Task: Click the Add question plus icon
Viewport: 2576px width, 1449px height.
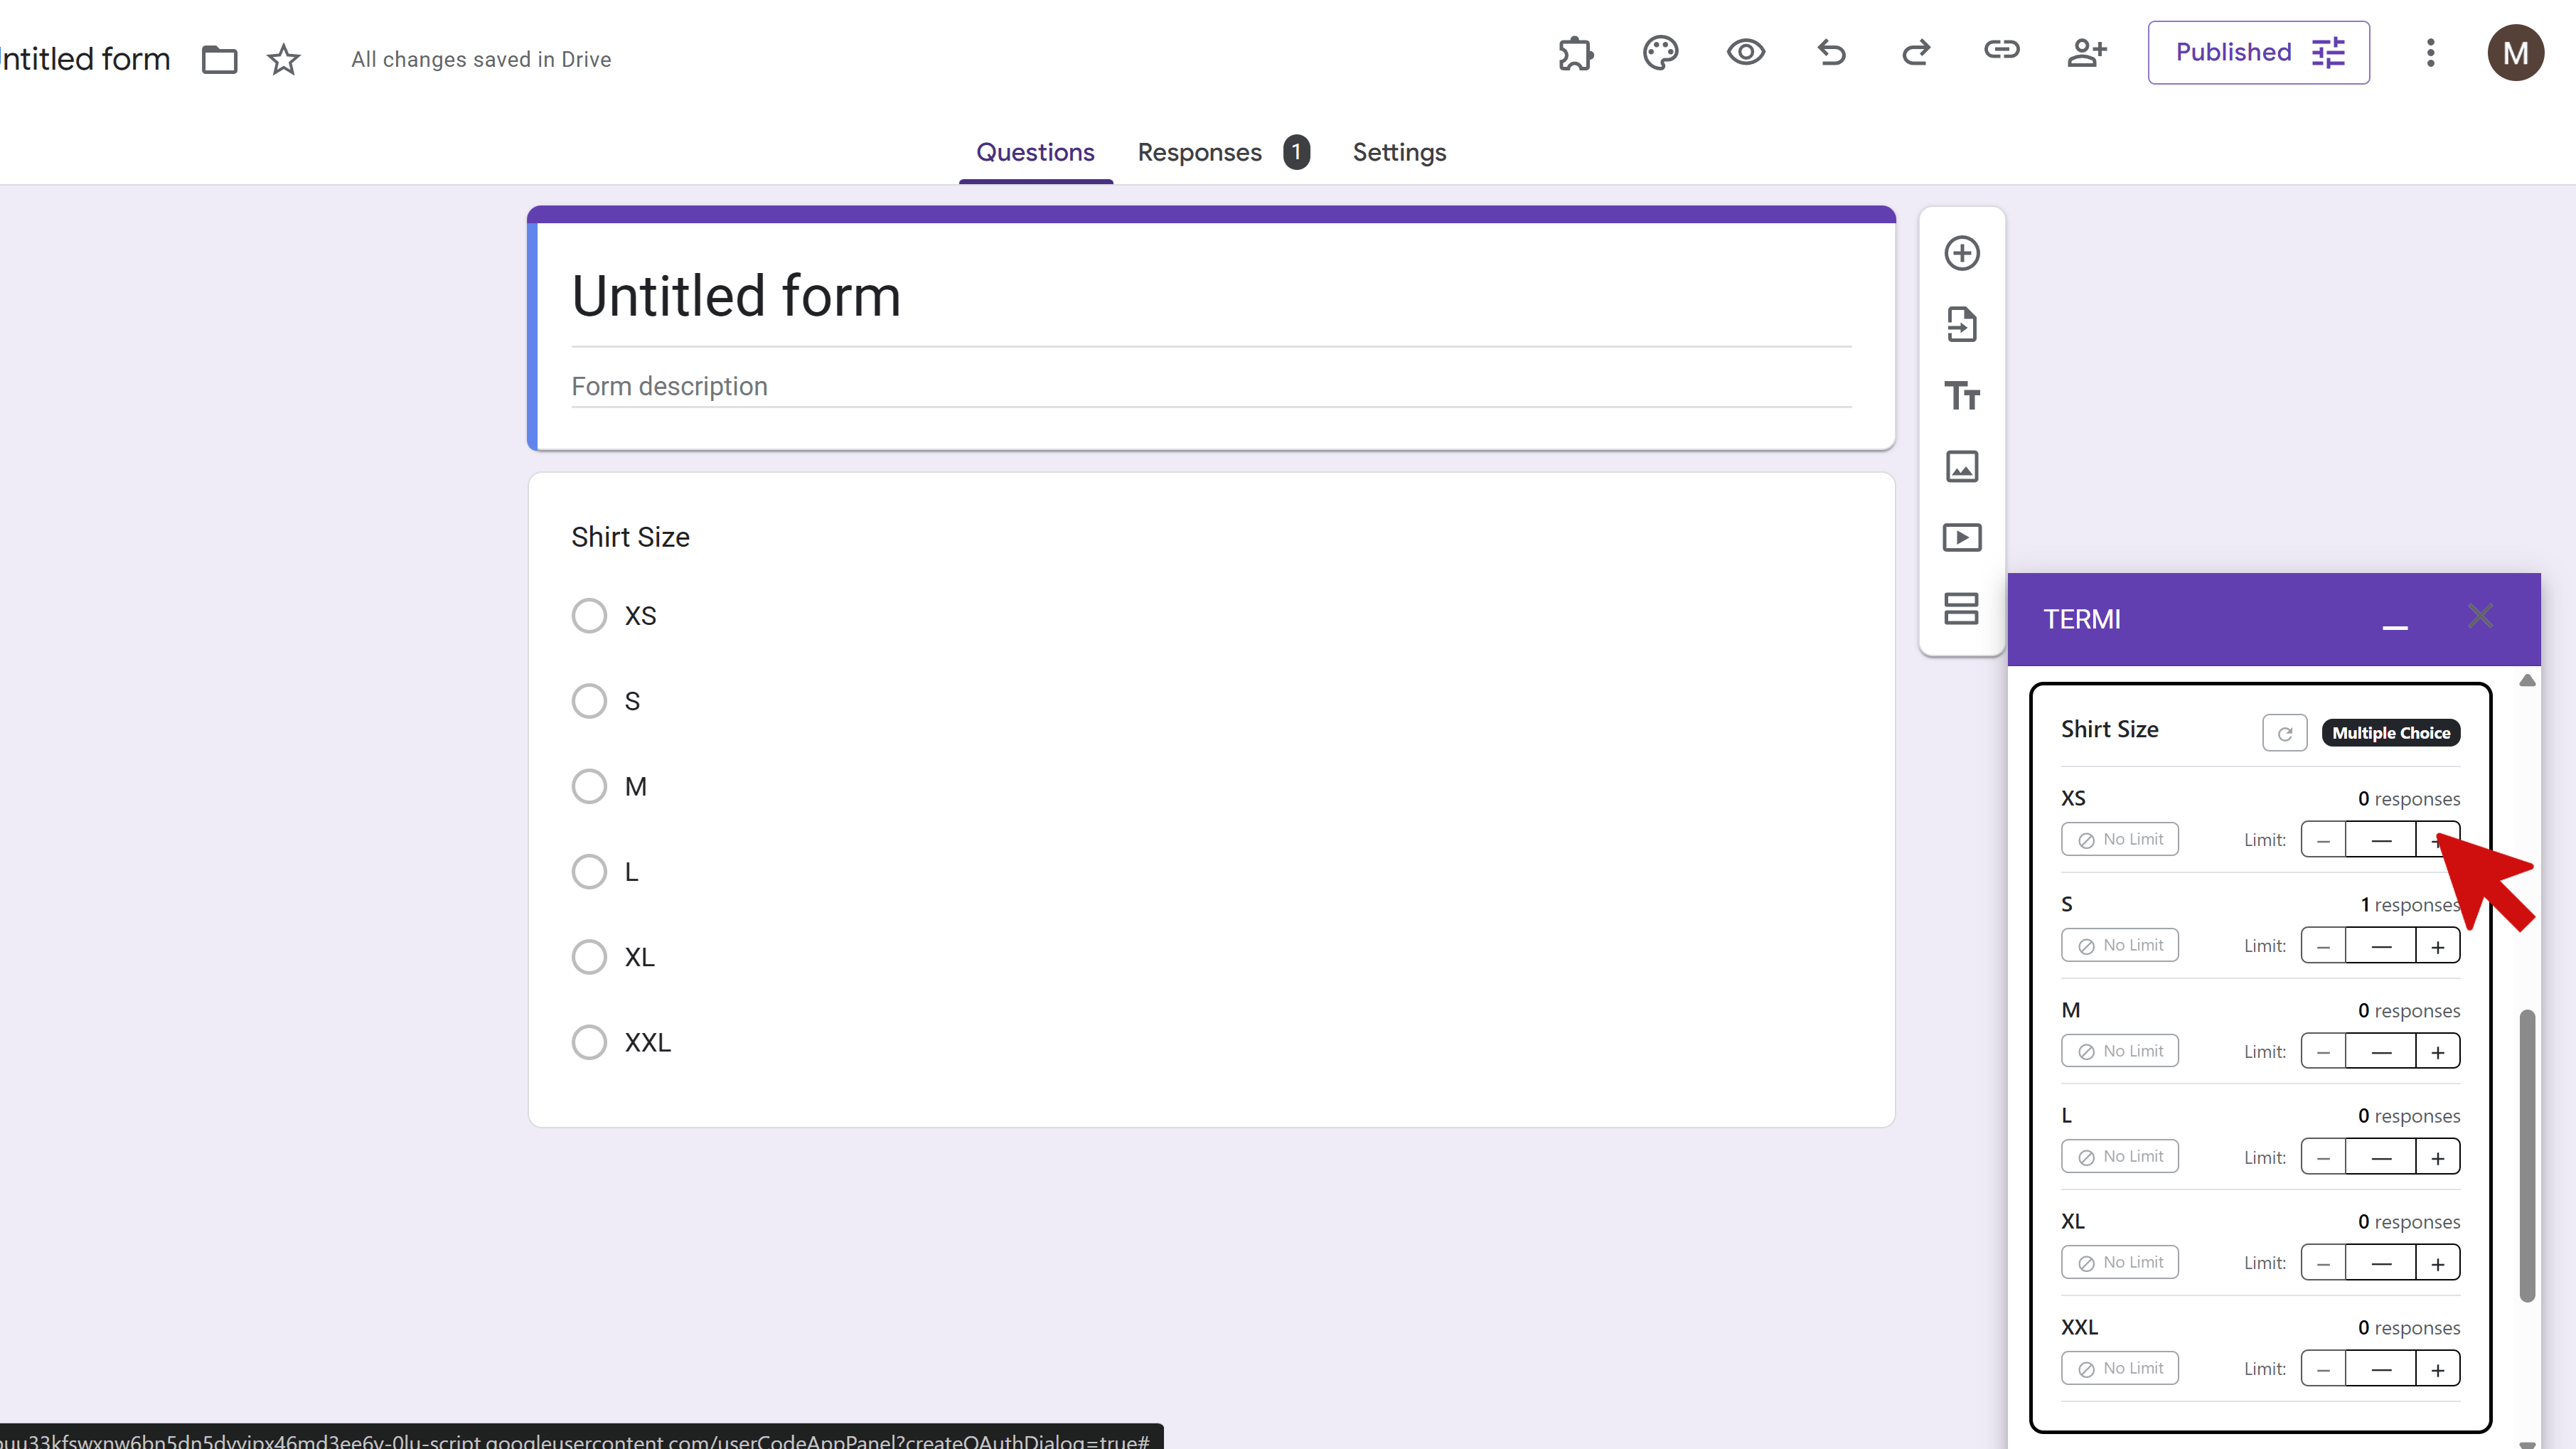Action: click(1961, 253)
